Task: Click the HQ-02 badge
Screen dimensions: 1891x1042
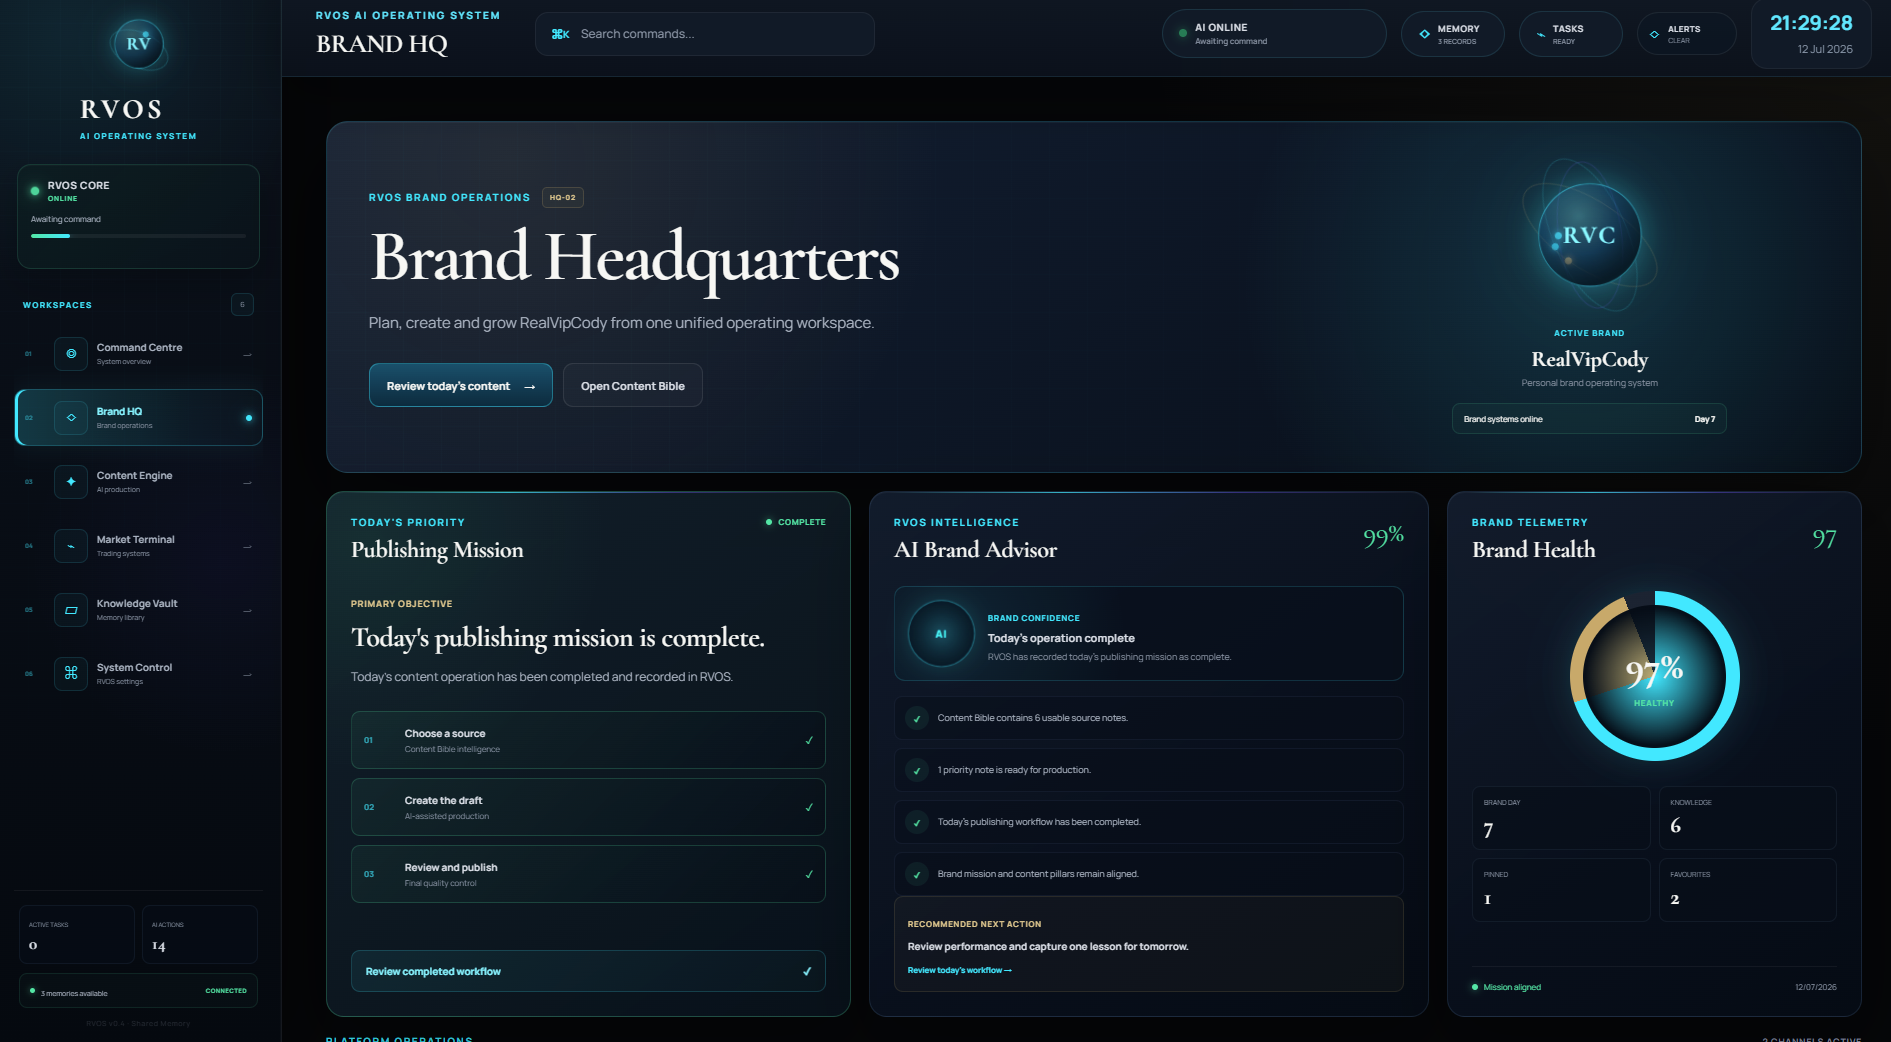Action: pos(563,197)
